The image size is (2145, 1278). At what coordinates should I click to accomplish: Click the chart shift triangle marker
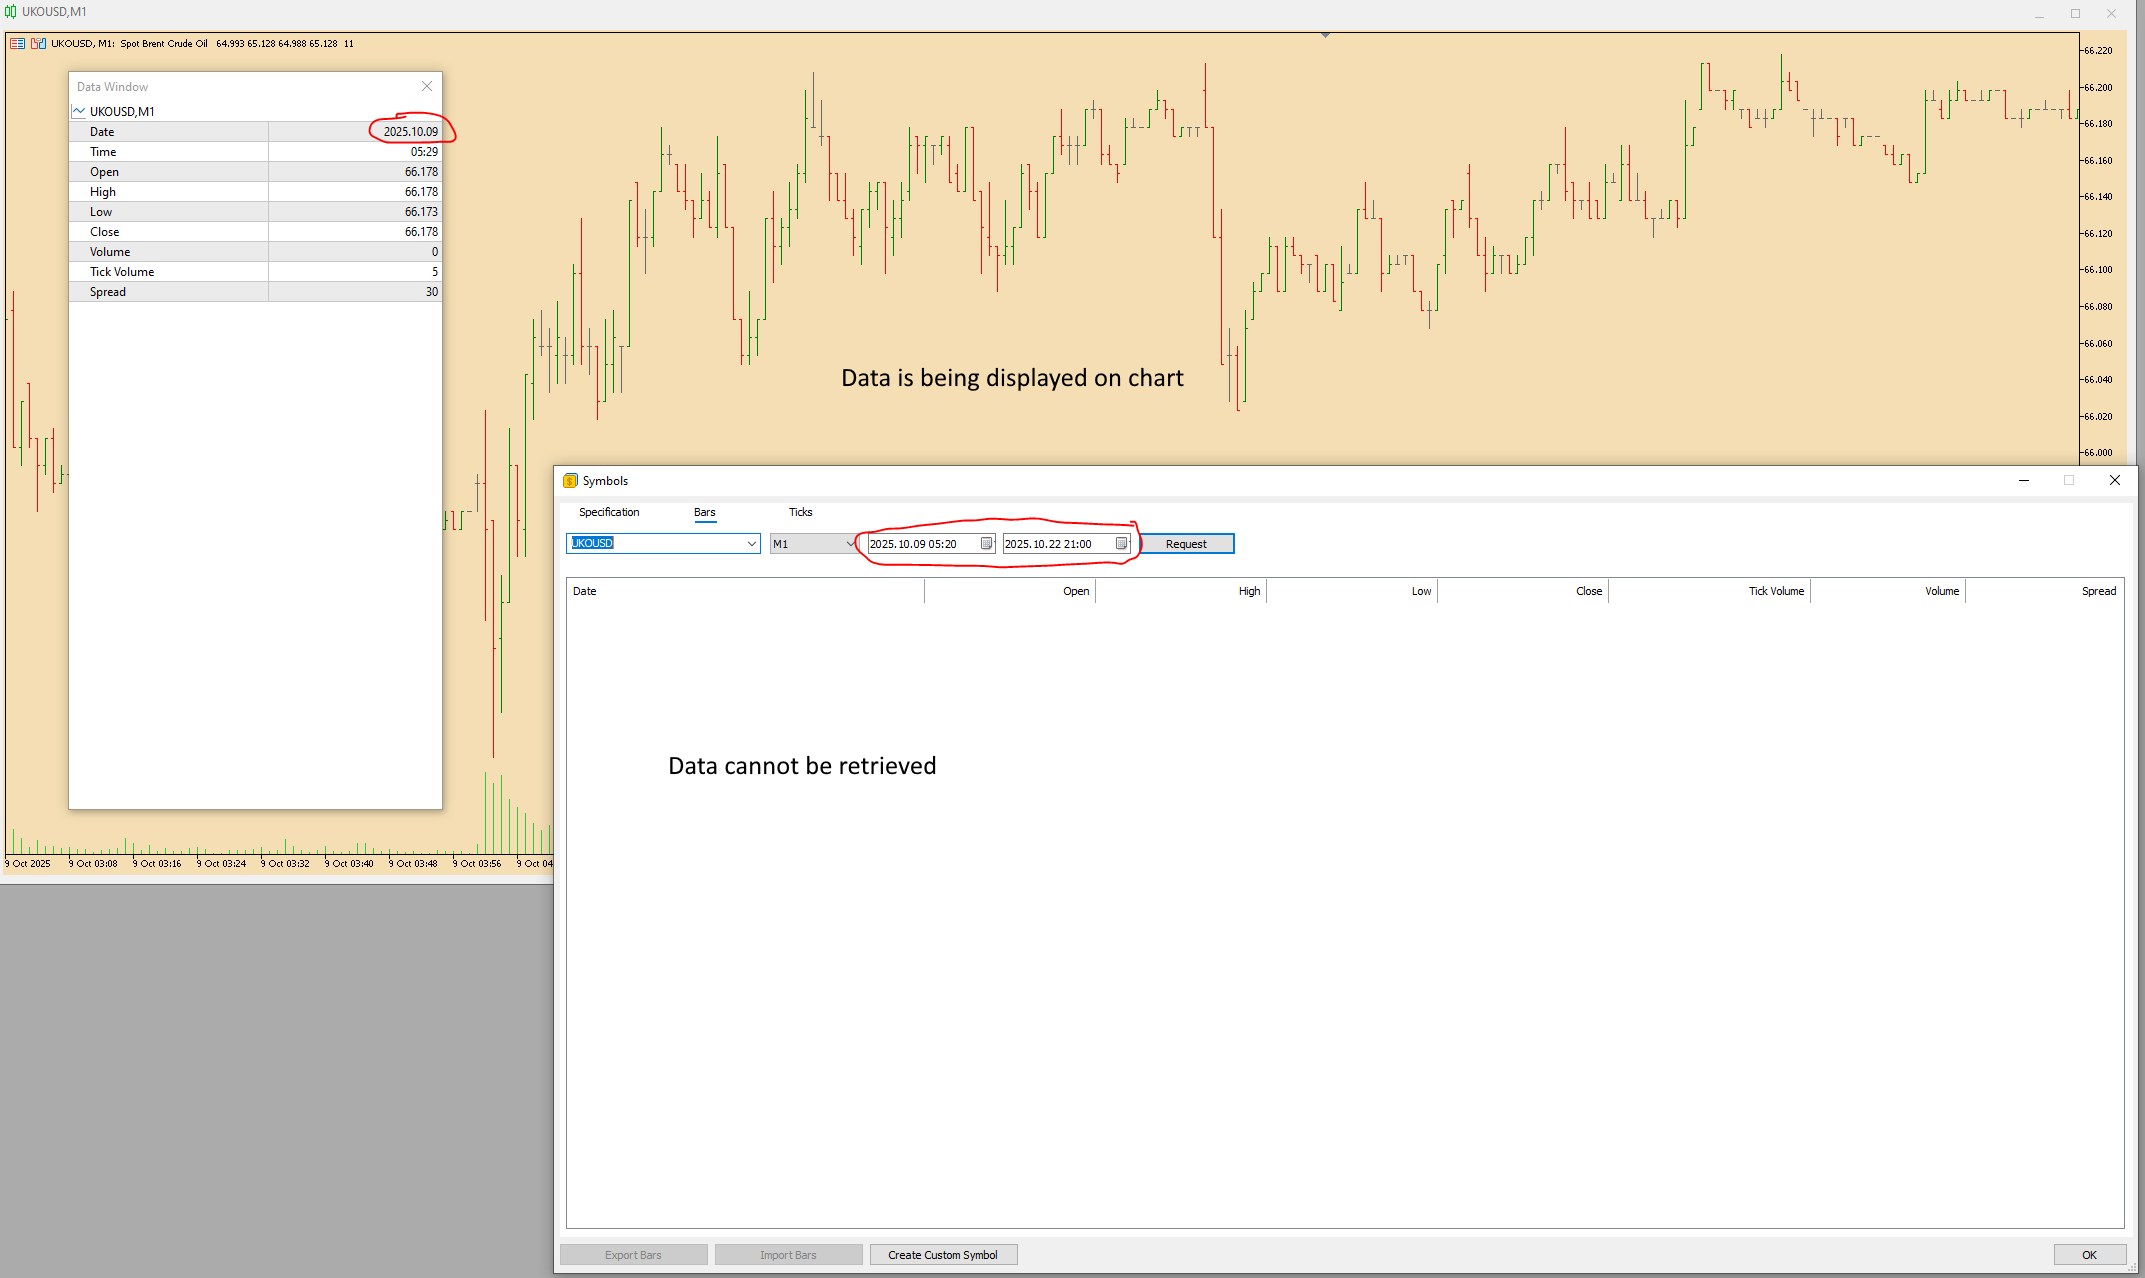(1325, 35)
